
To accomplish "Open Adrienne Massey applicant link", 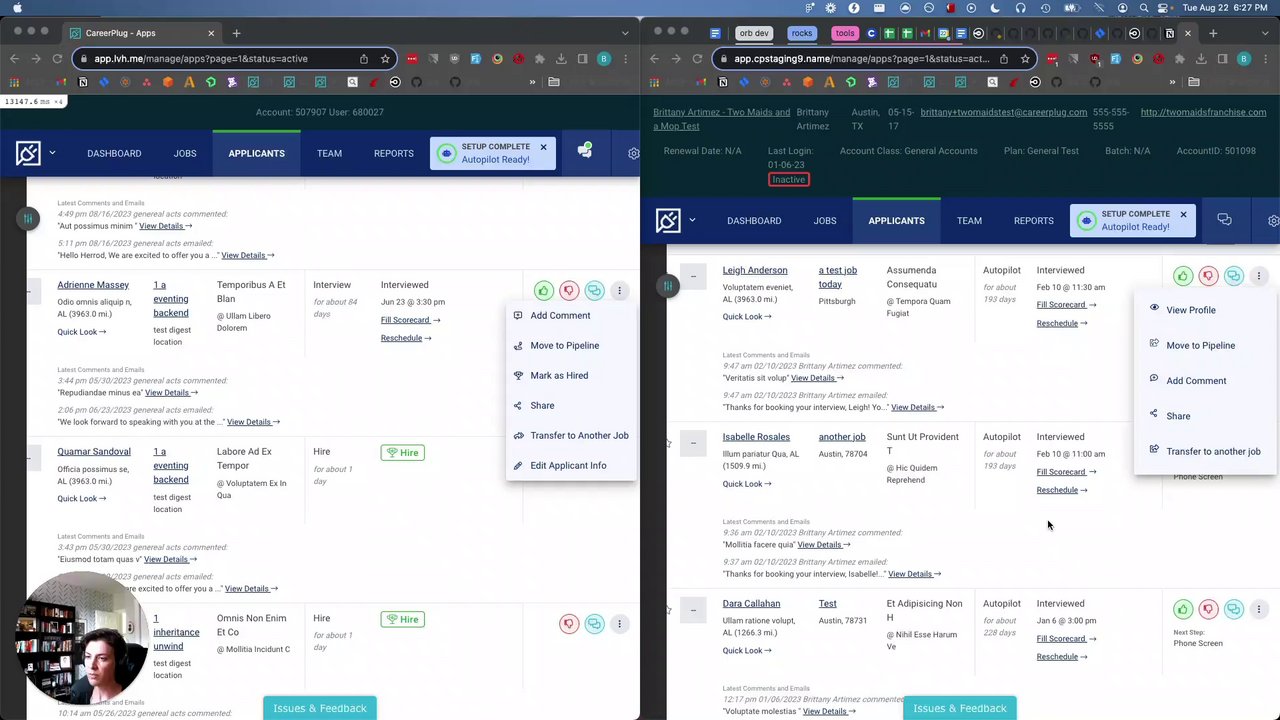I will (93, 285).
